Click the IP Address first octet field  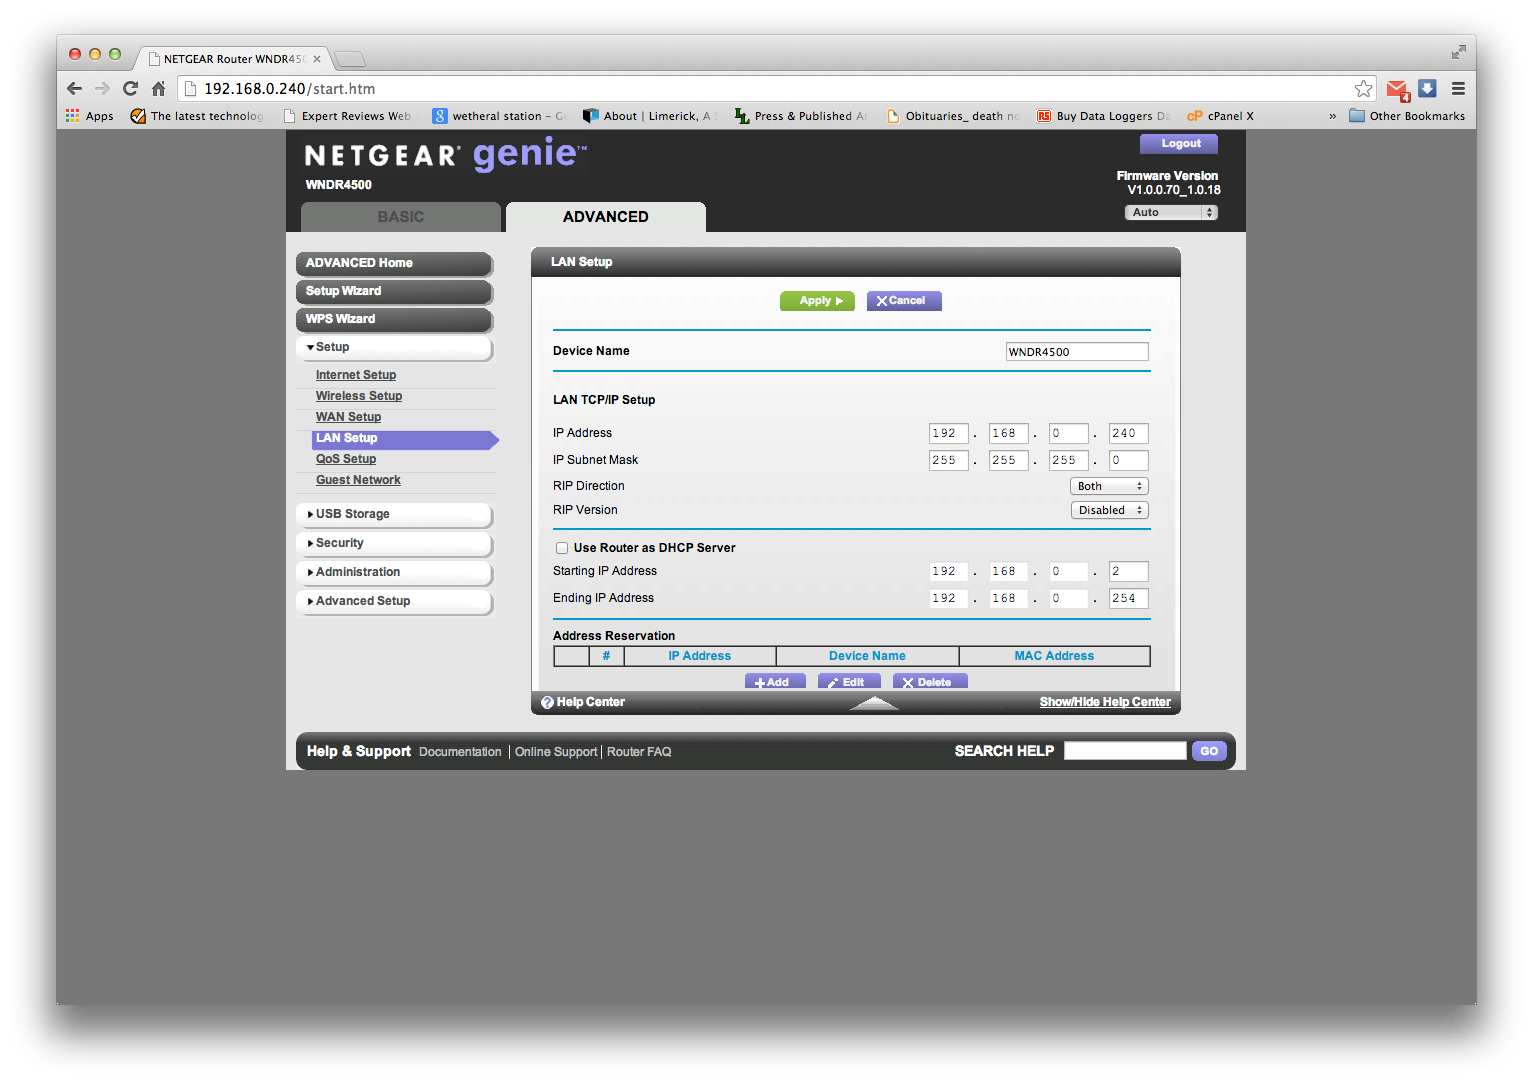[948, 433]
